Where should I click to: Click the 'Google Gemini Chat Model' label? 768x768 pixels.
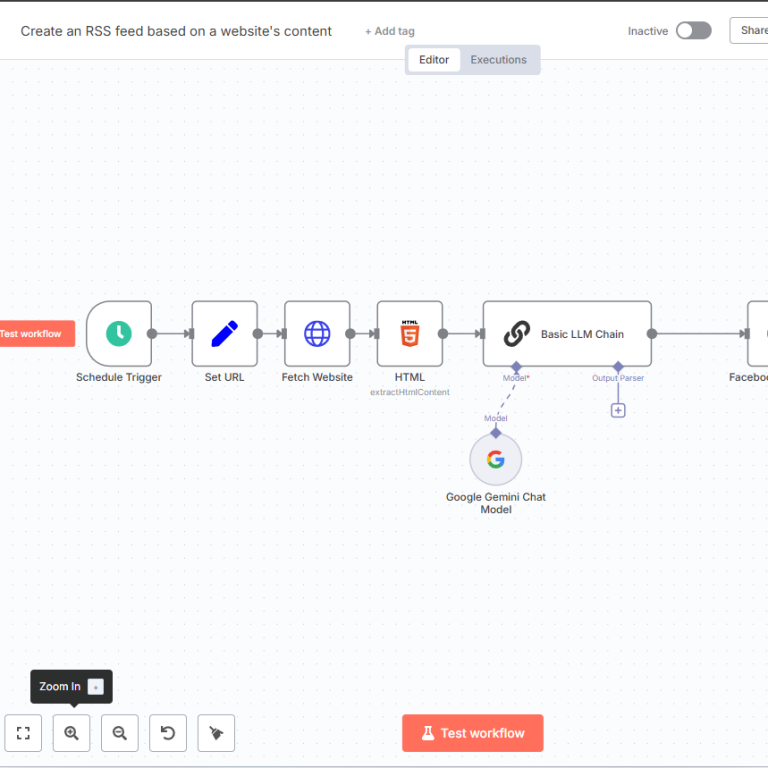pos(496,503)
